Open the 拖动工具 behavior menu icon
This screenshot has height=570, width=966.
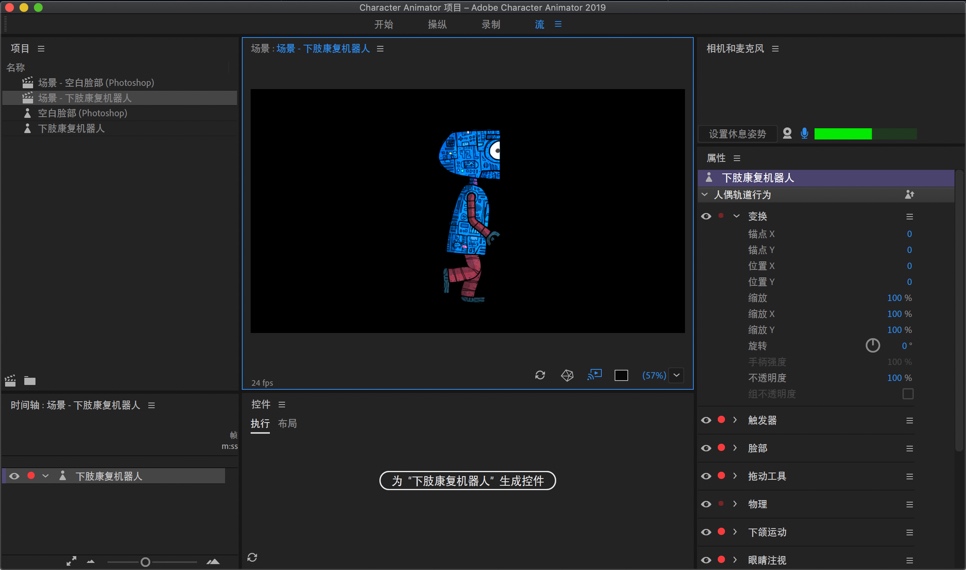[909, 477]
